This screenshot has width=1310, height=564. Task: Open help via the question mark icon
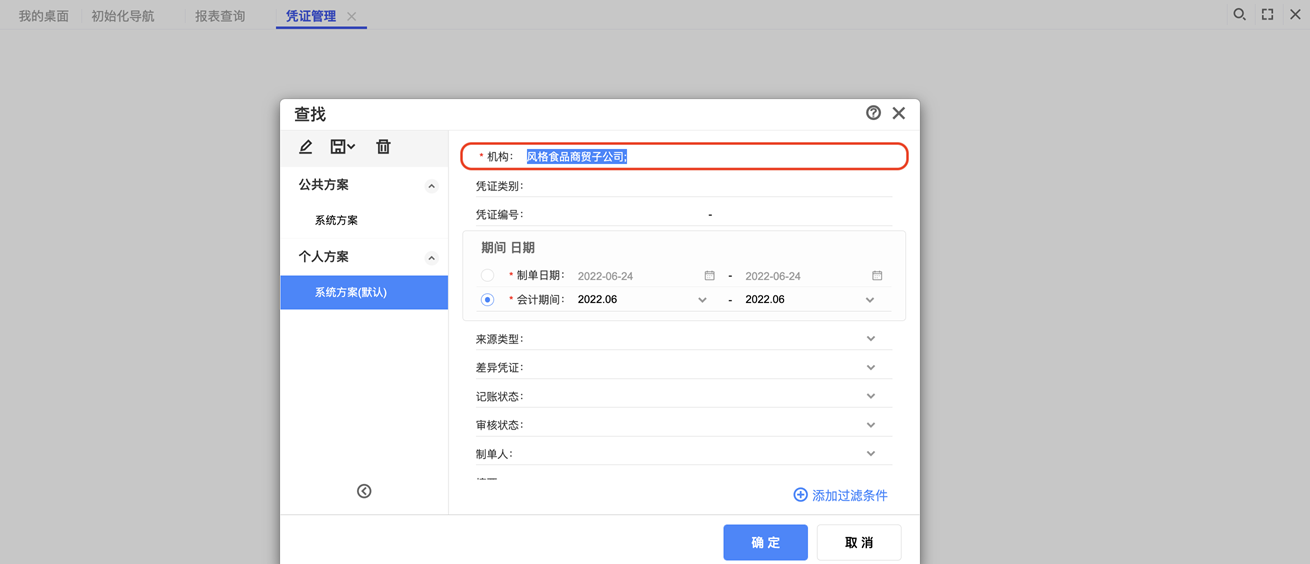click(x=873, y=113)
